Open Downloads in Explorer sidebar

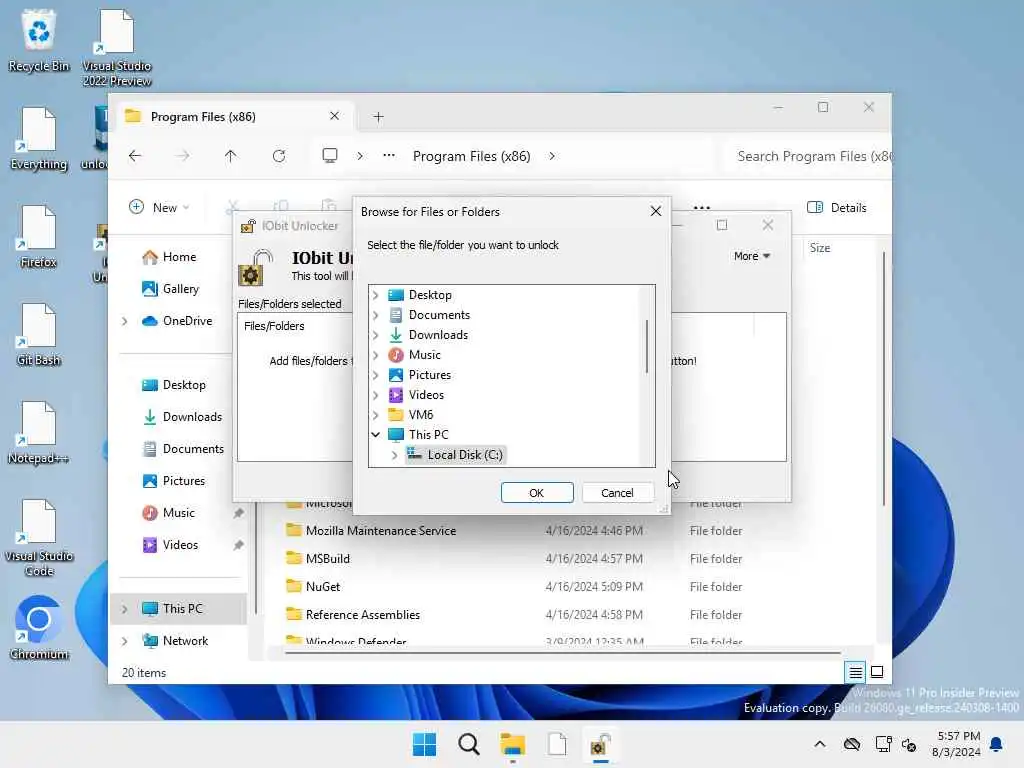coord(182,417)
